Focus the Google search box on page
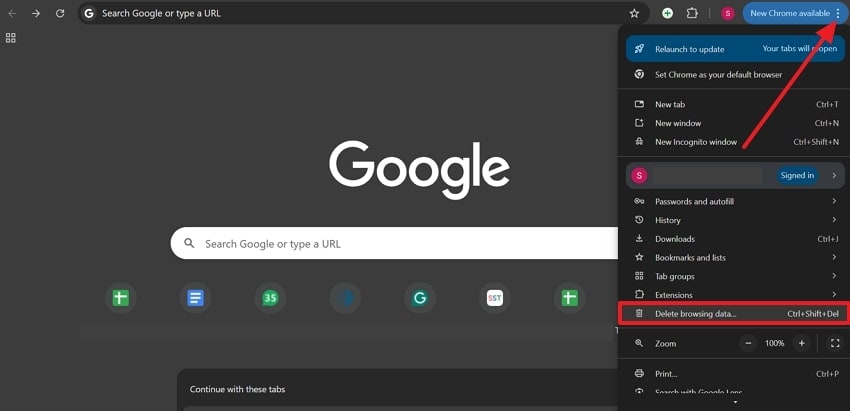The height and width of the screenshot is (411, 850). click(394, 243)
